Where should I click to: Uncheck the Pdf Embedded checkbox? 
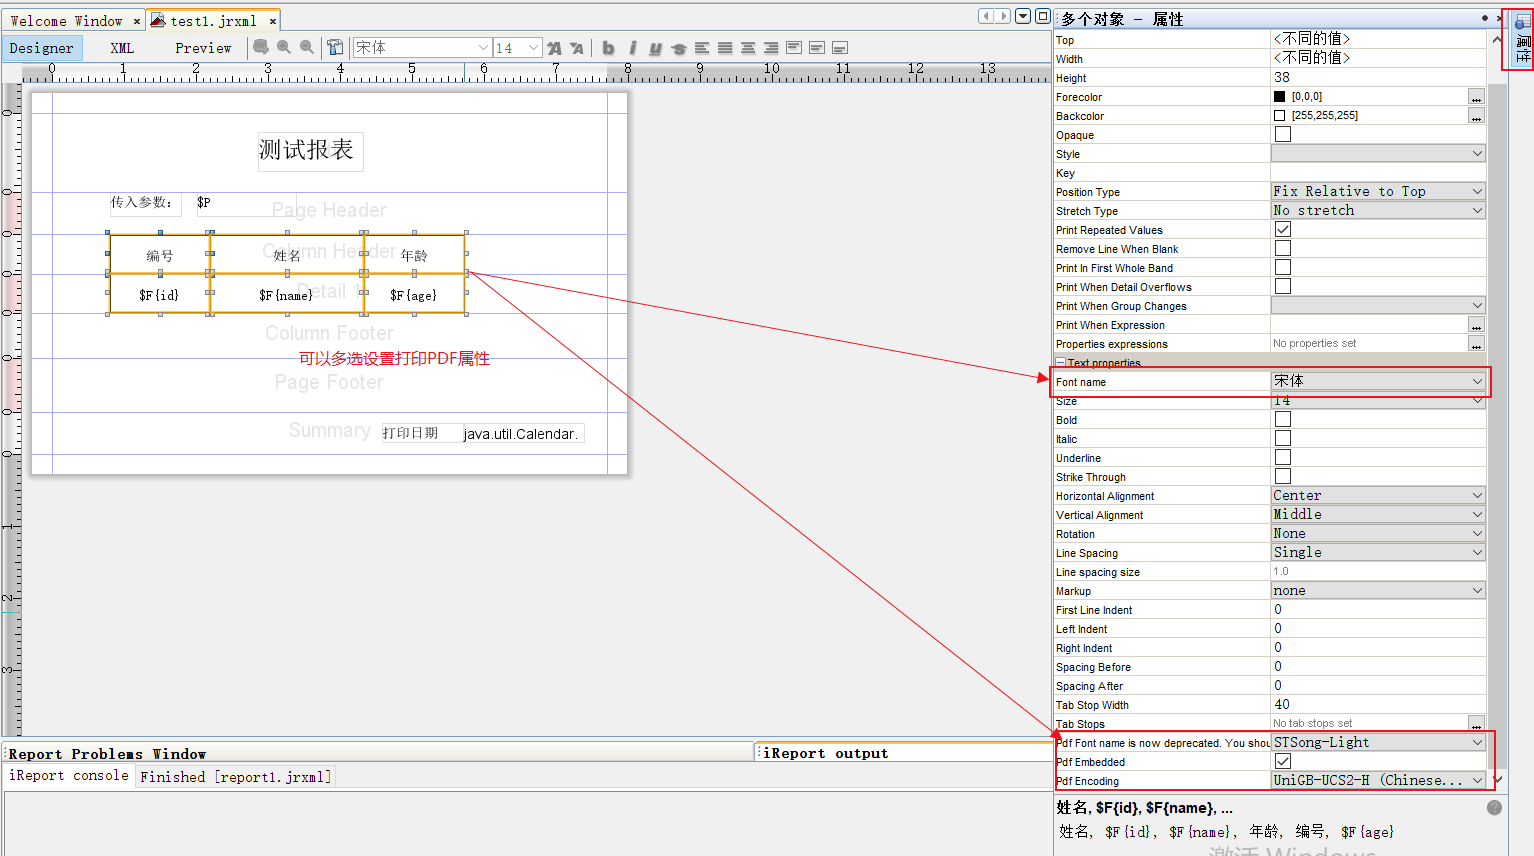tap(1283, 761)
